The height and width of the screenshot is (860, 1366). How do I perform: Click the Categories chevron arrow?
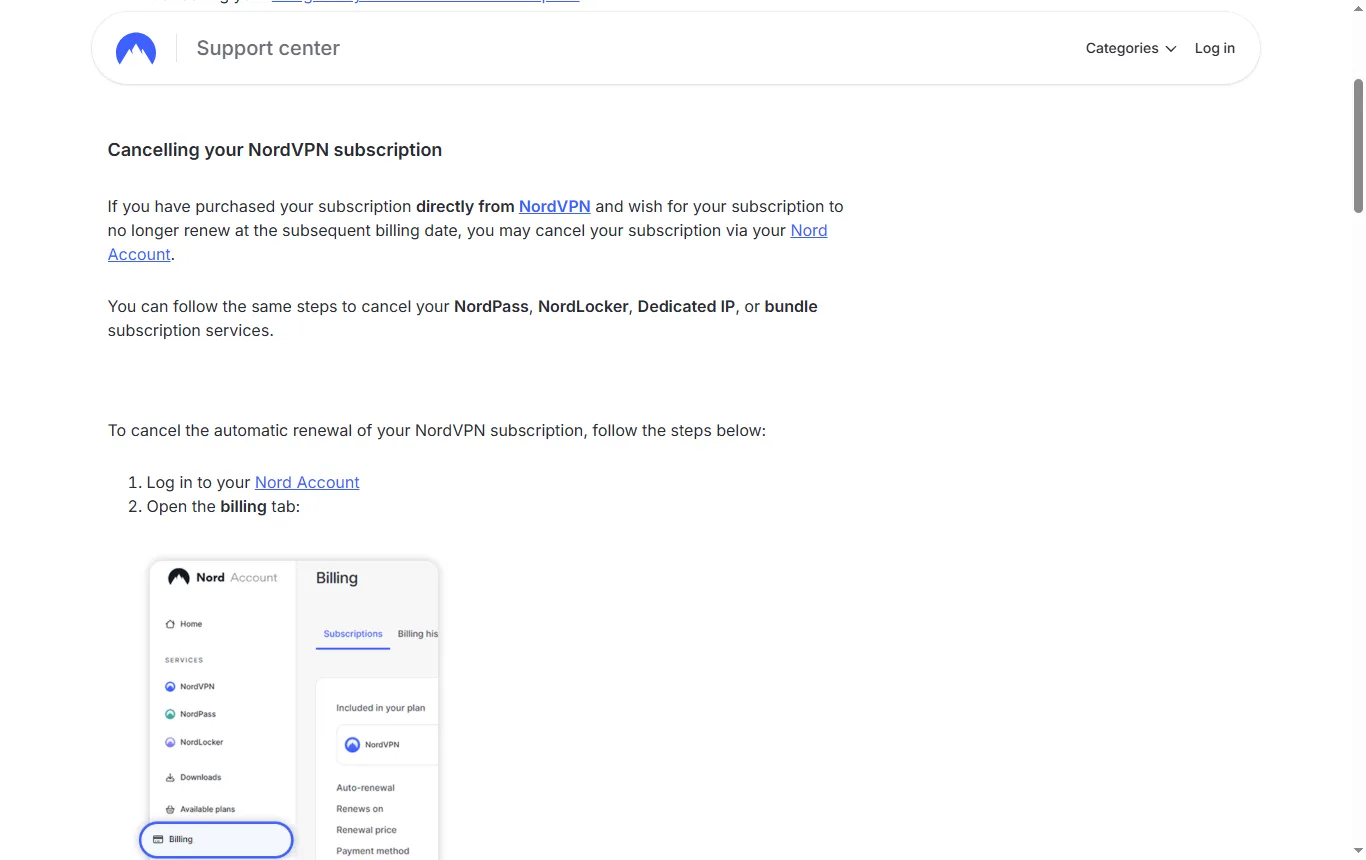point(1171,49)
